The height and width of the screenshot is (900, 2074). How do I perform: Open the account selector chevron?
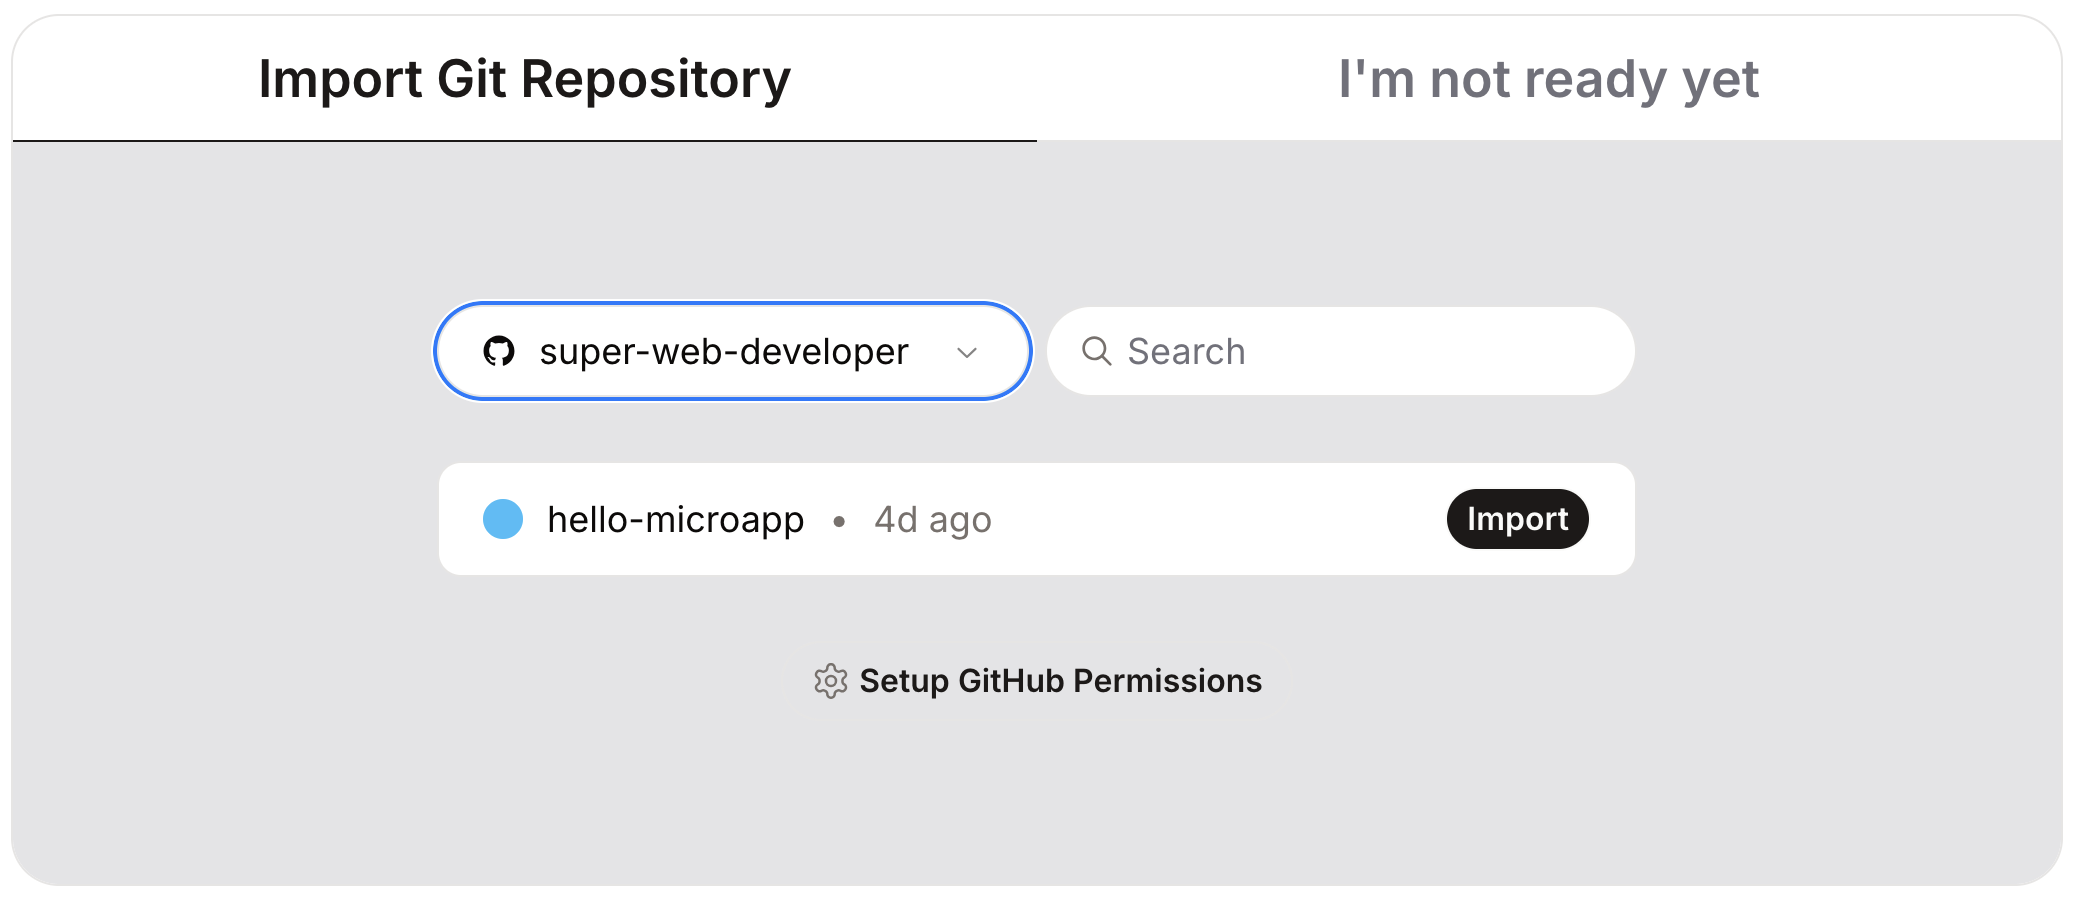[966, 352]
